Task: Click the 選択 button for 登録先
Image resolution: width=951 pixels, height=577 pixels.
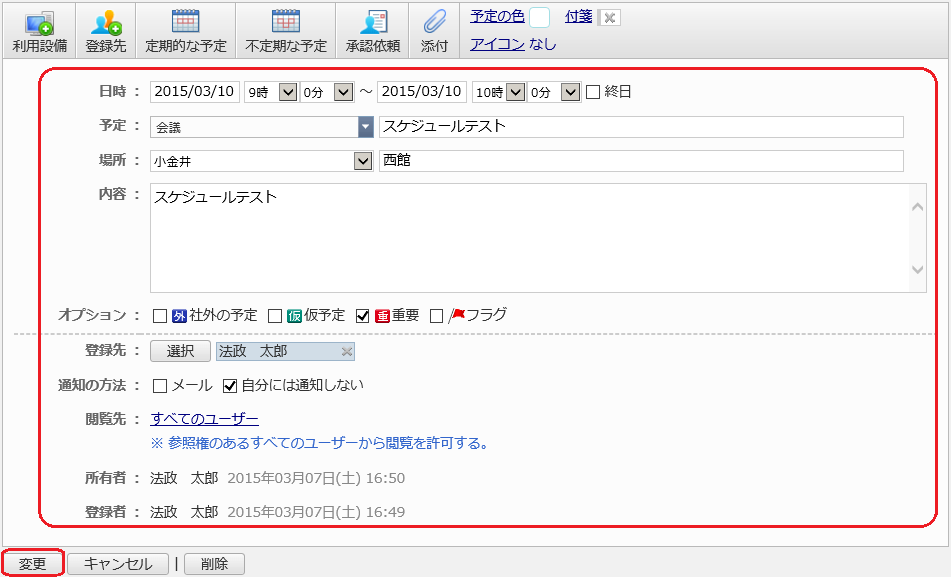Action: 180,351
